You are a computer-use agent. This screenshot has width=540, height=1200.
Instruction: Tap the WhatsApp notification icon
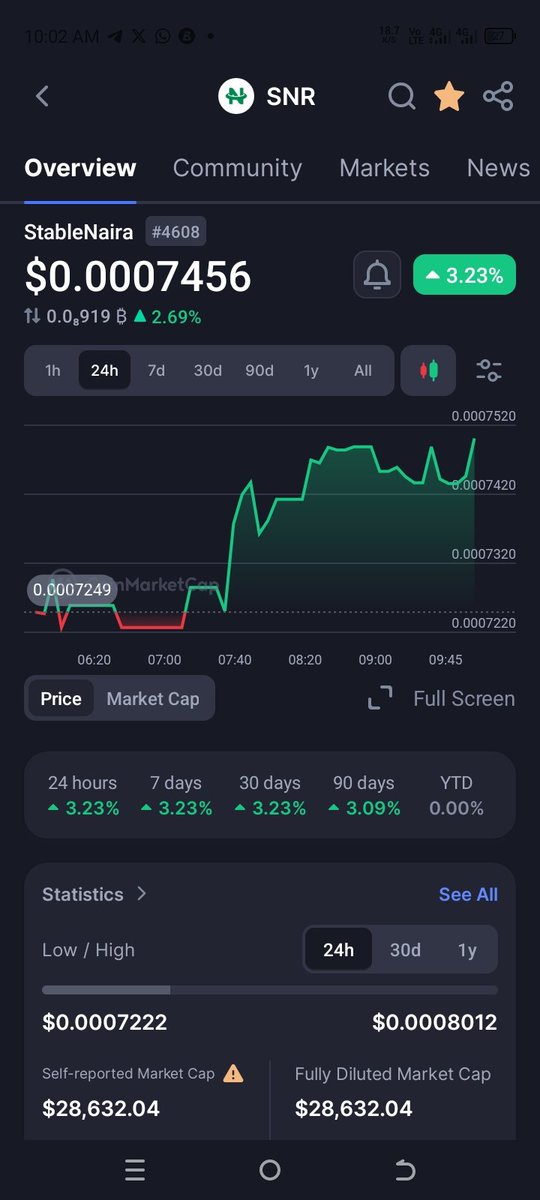162,36
